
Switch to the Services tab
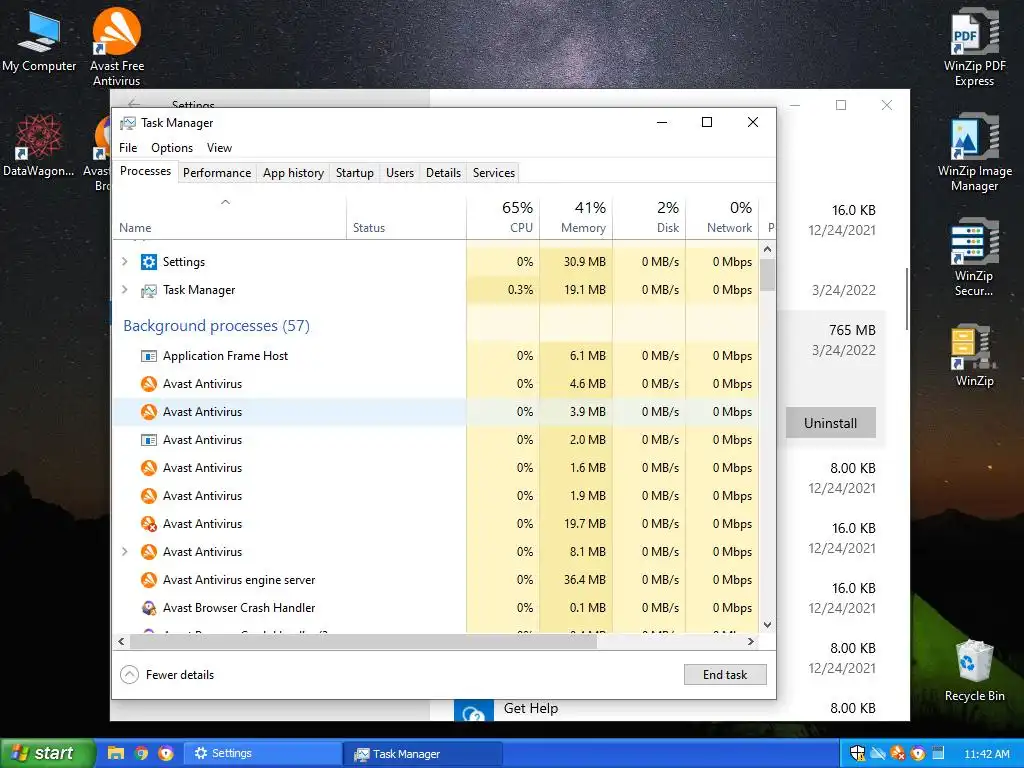coord(494,173)
